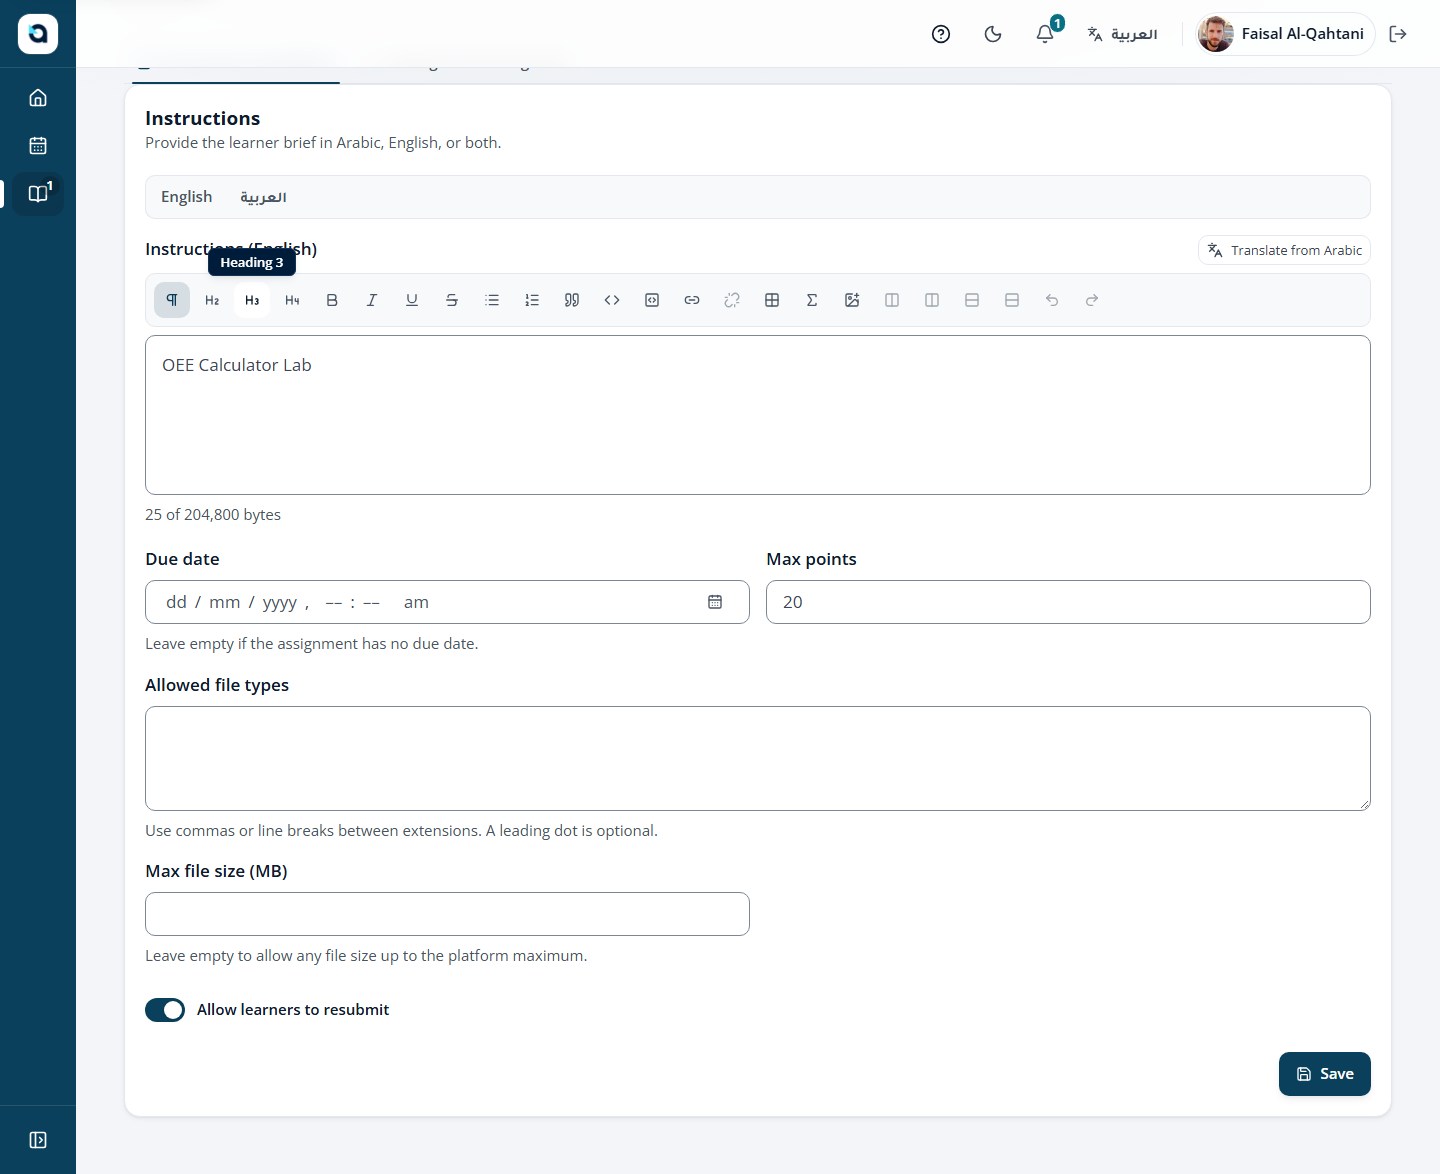Open Faisal Al-Qahtani profile menu

click(1285, 34)
